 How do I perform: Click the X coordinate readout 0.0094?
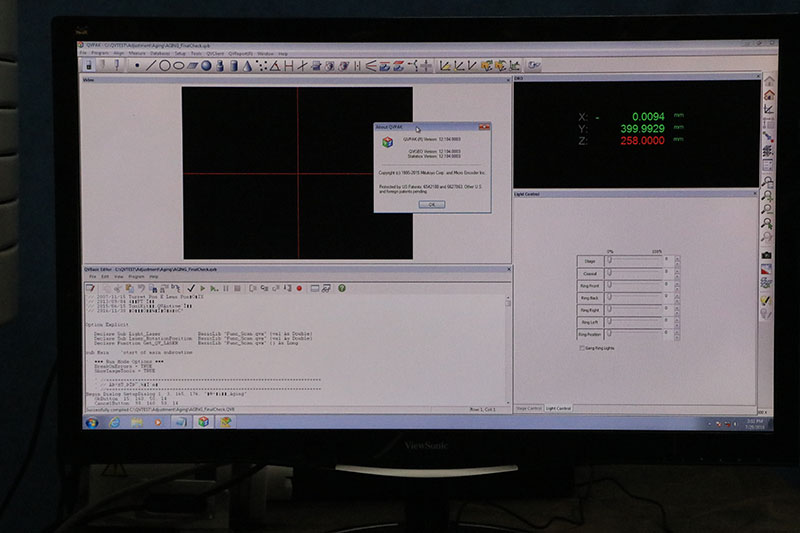pos(648,117)
